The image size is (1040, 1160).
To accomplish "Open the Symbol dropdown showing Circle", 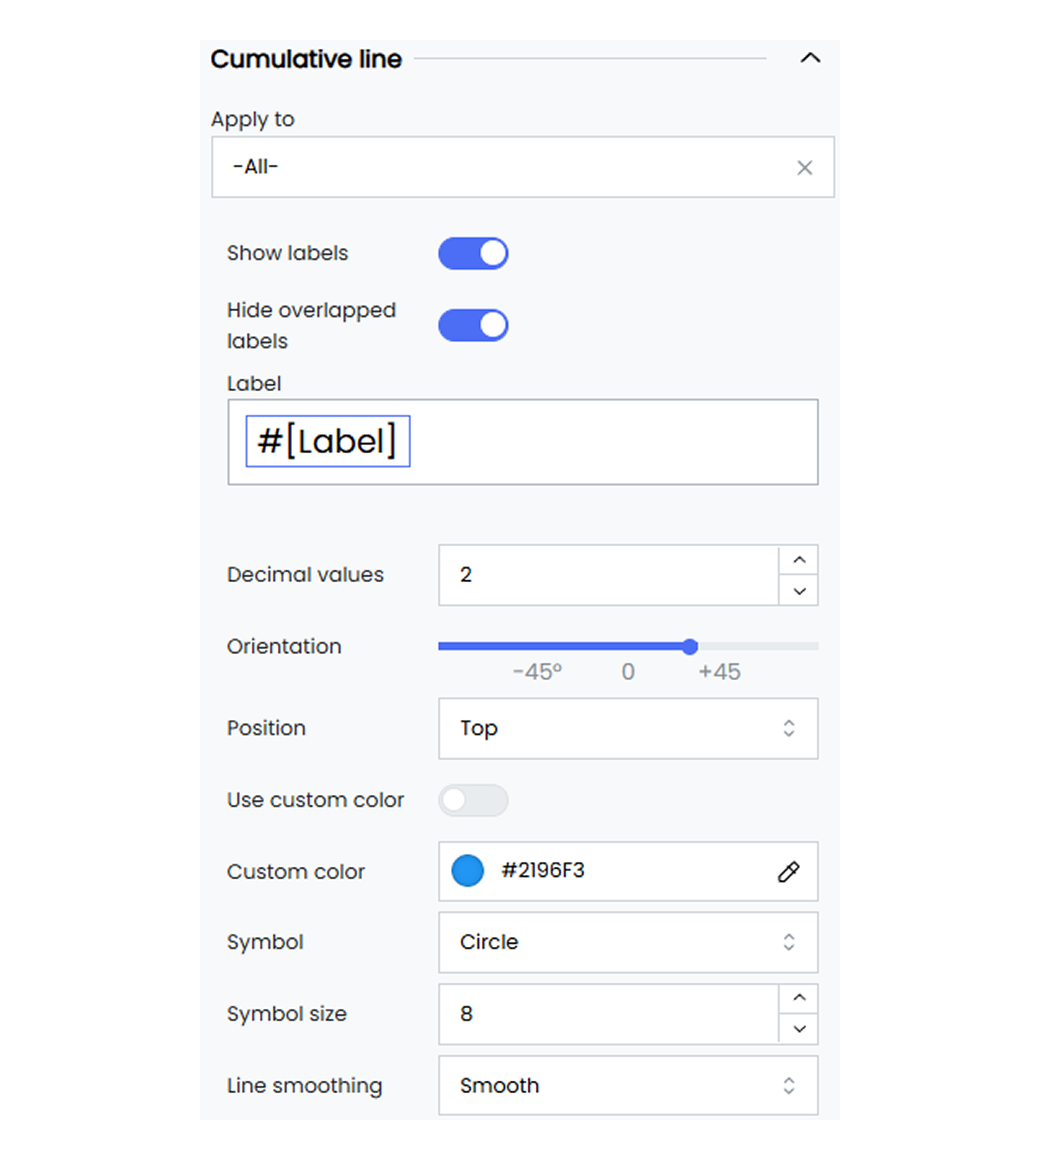I will [628, 942].
